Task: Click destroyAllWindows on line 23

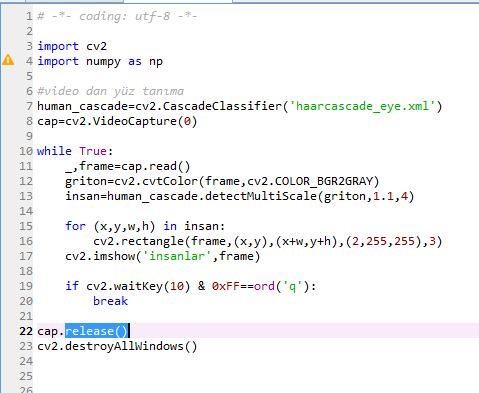Action: point(124,346)
